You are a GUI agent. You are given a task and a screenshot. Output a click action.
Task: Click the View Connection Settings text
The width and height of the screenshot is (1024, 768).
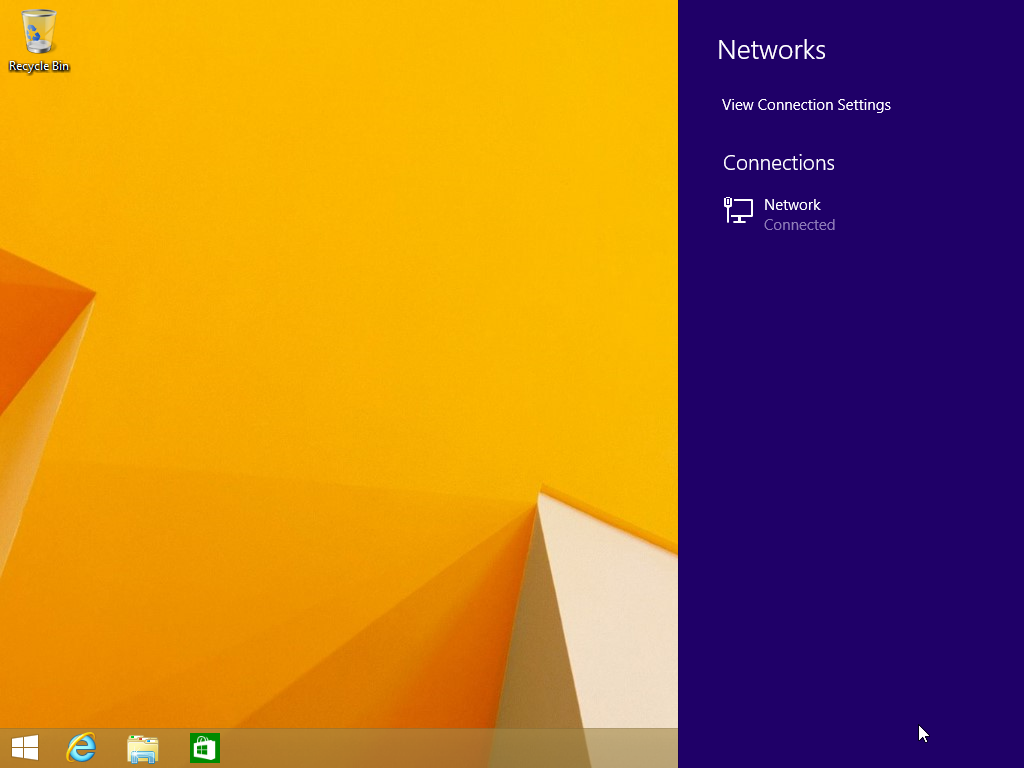click(x=806, y=104)
